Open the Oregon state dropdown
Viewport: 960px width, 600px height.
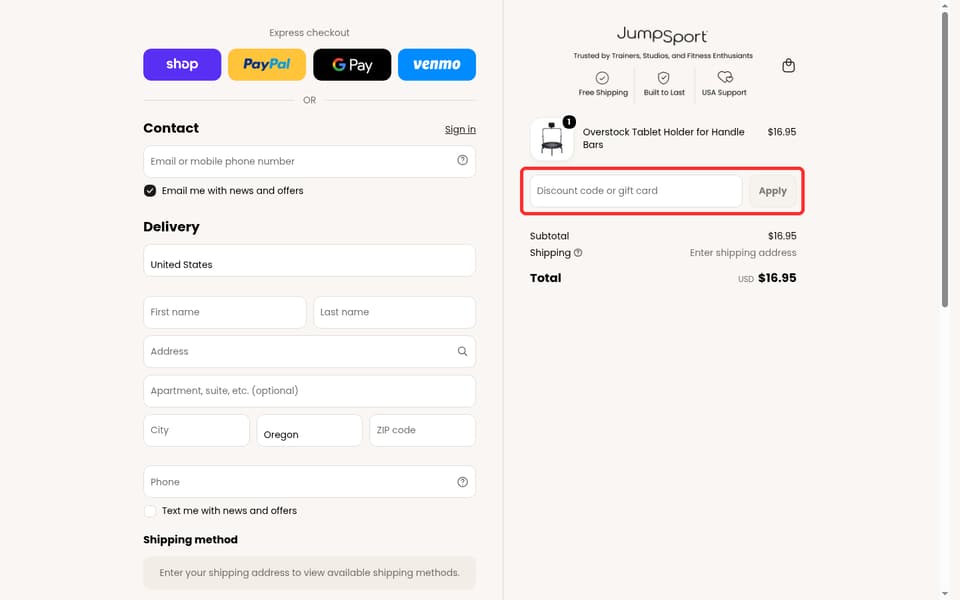(x=309, y=430)
